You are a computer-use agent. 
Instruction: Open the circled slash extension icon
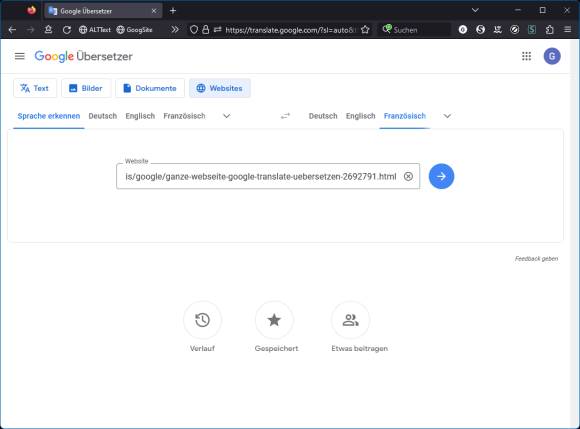click(515, 30)
